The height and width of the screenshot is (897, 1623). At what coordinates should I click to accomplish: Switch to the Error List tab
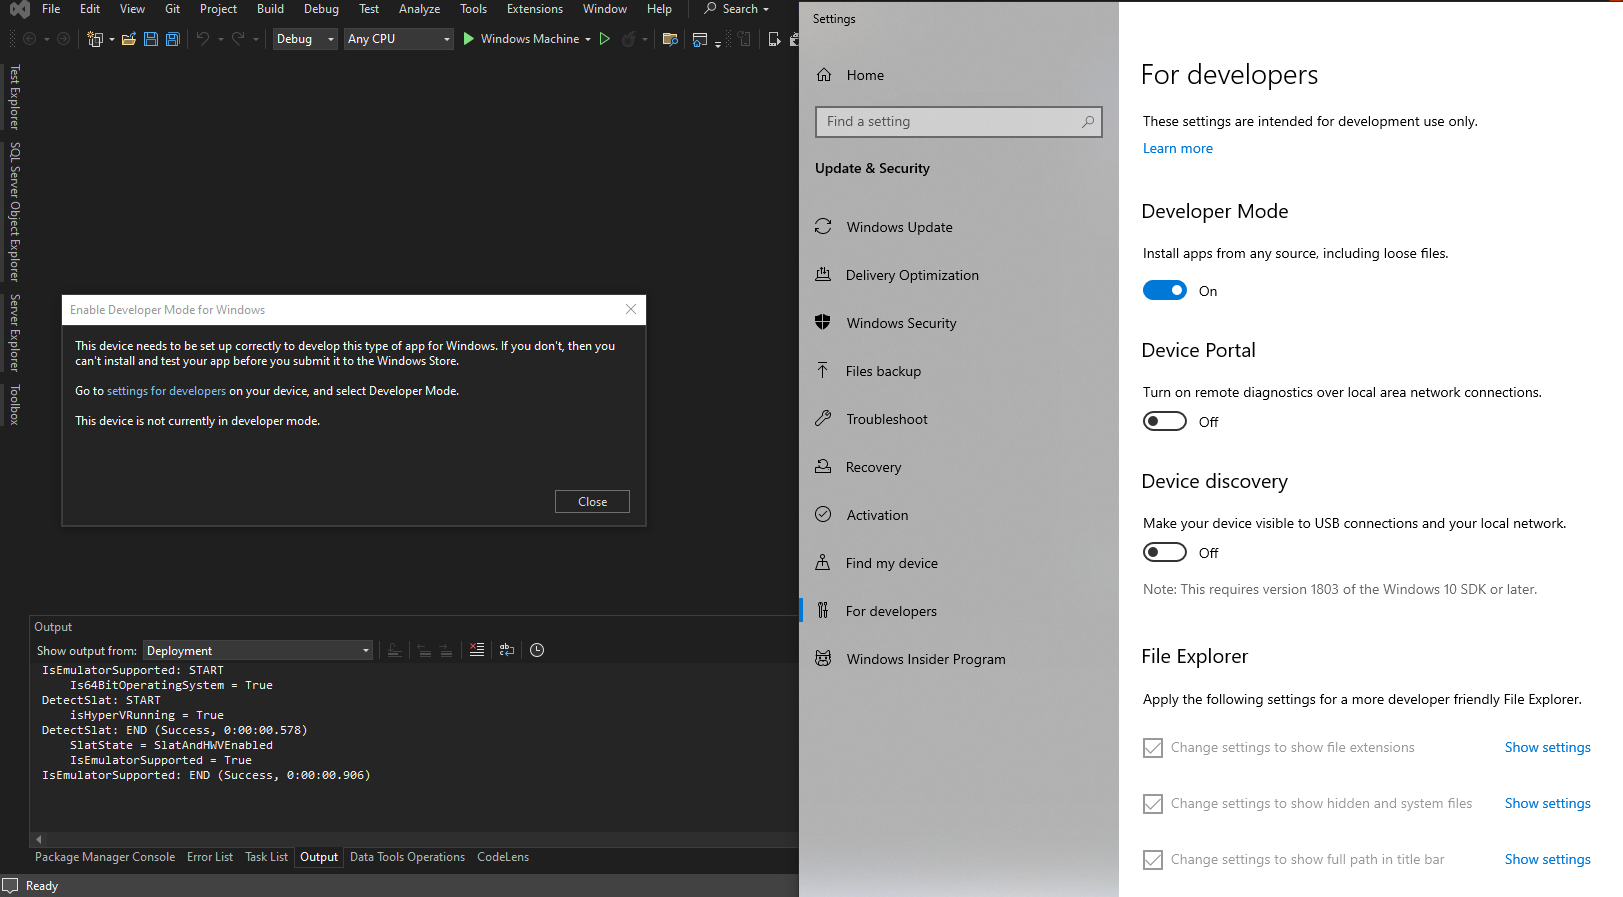click(x=210, y=857)
